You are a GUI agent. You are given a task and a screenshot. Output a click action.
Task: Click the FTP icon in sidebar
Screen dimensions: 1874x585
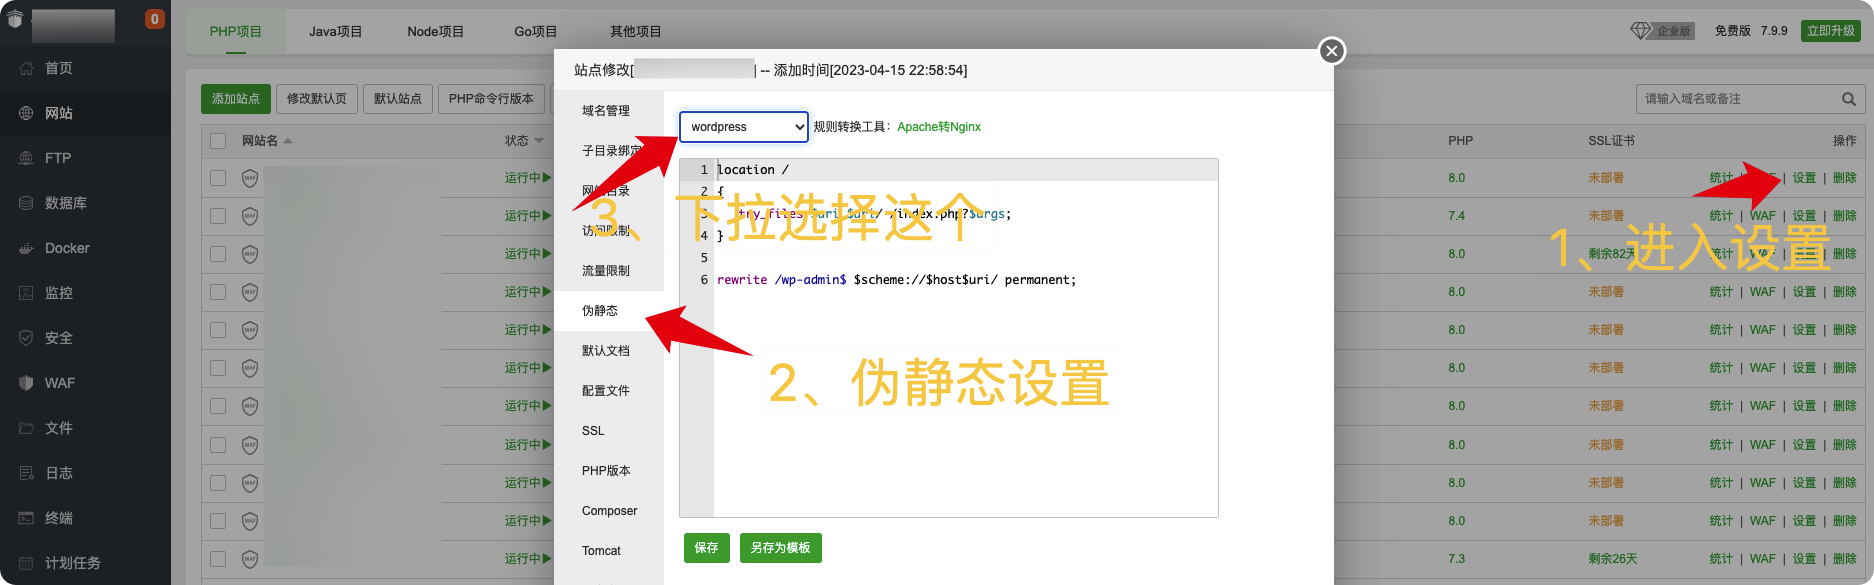point(26,158)
